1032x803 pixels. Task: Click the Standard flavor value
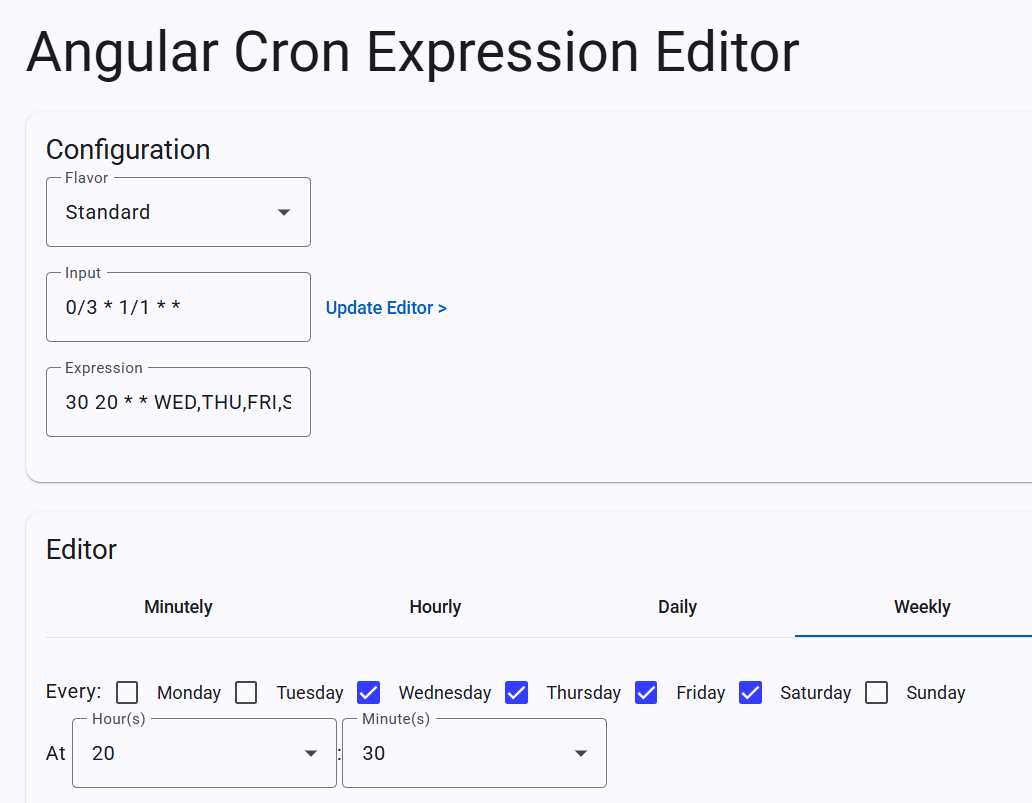coord(108,212)
